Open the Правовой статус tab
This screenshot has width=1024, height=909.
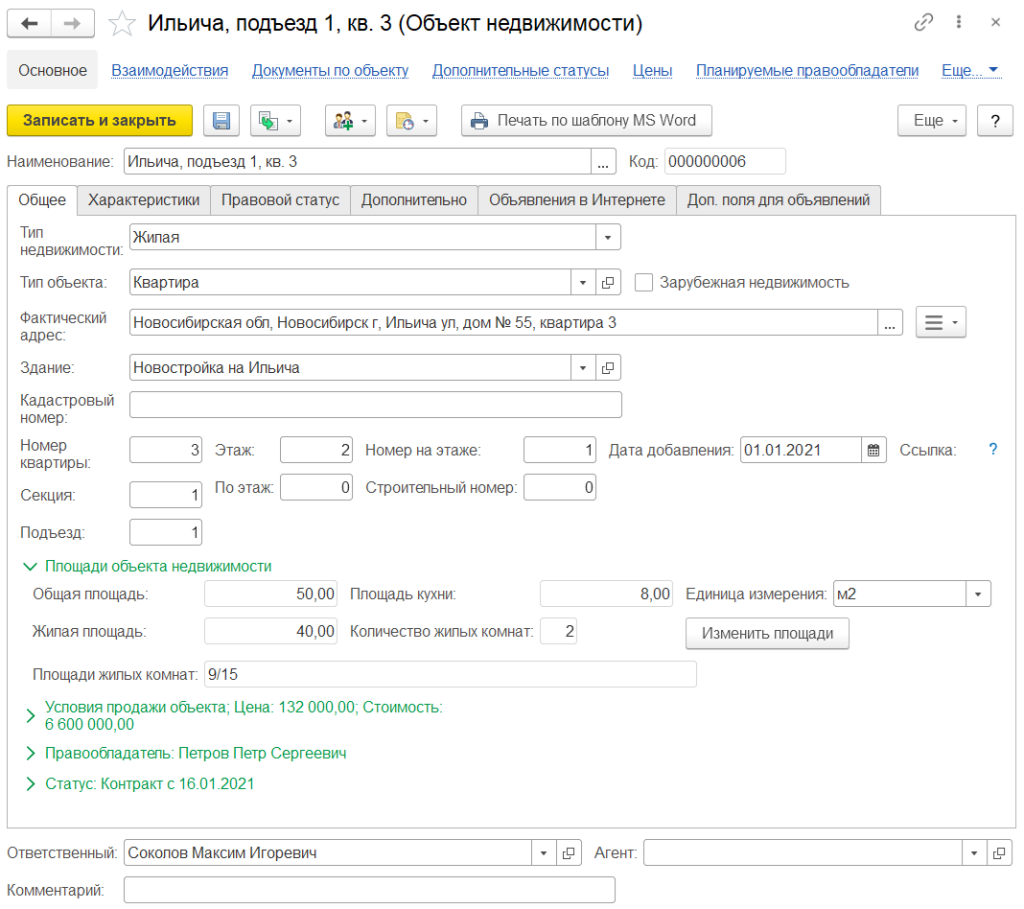[x=280, y=200]
